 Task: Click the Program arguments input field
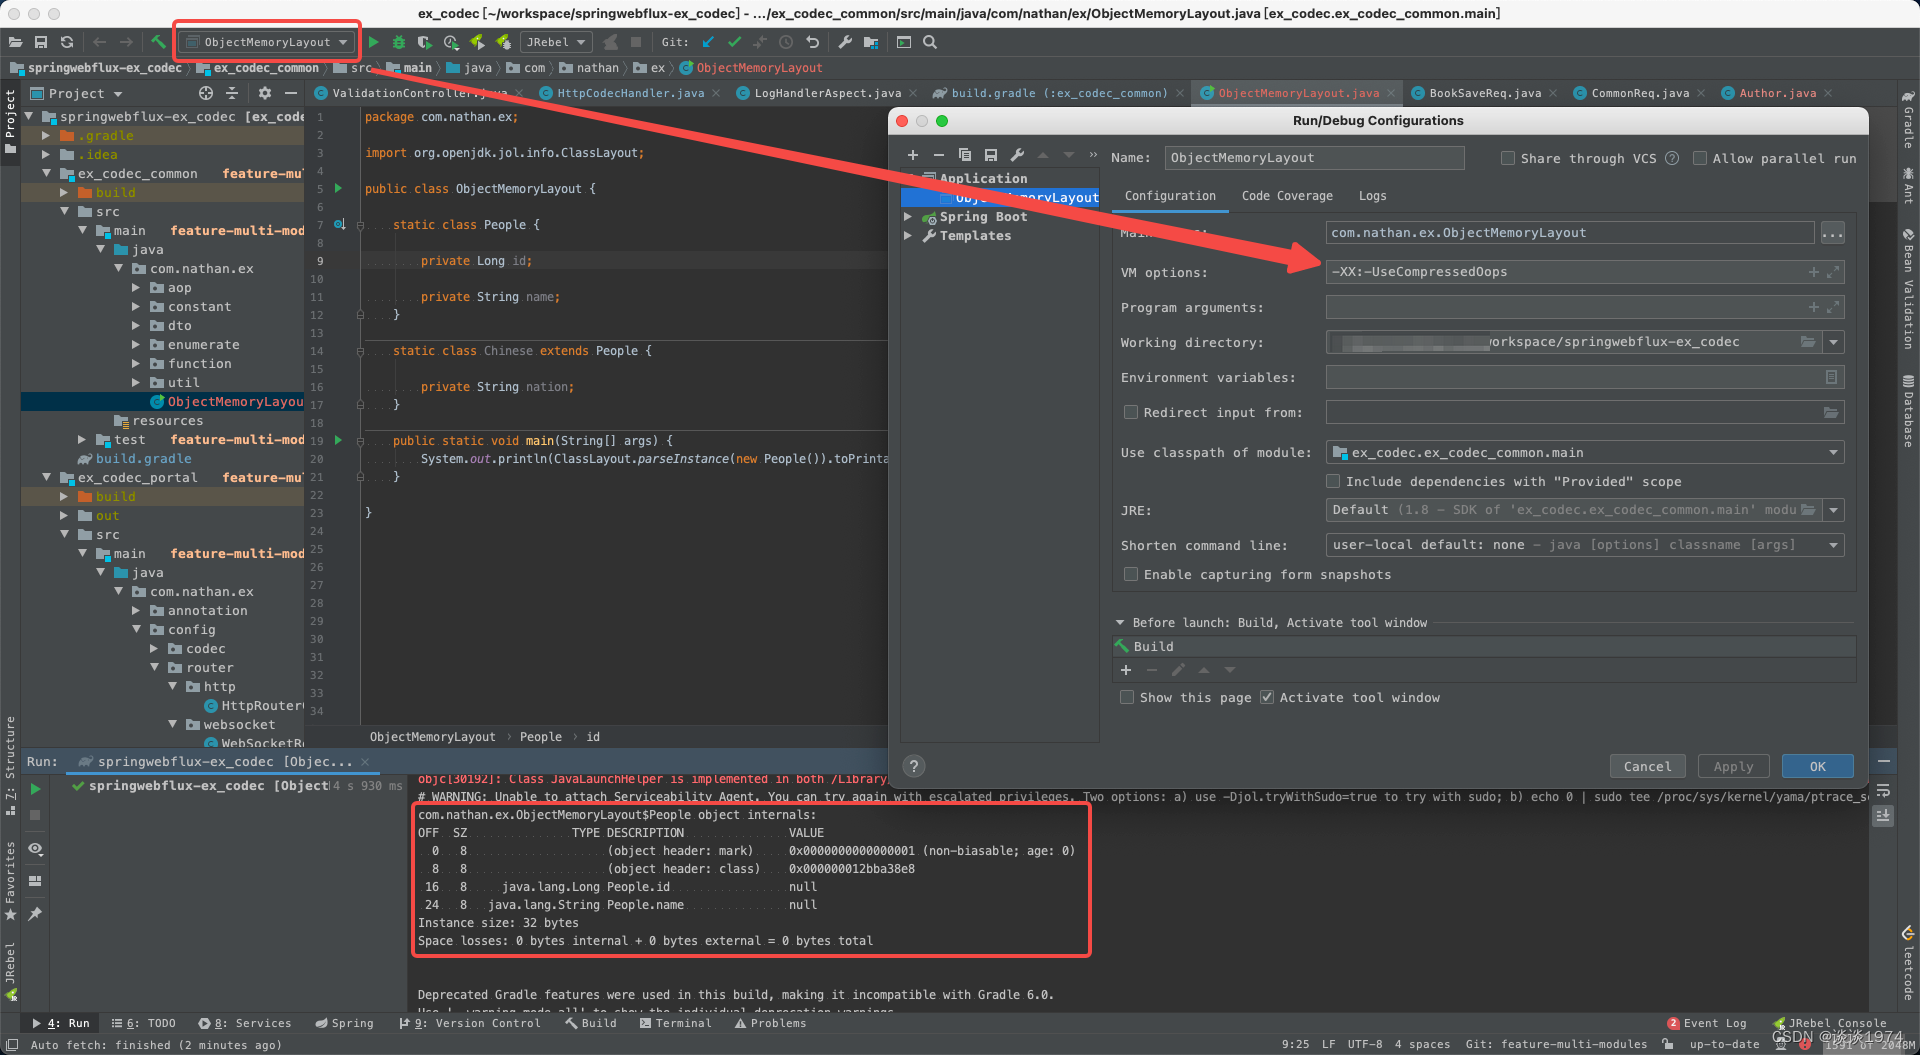click(x=1585, y=307)
